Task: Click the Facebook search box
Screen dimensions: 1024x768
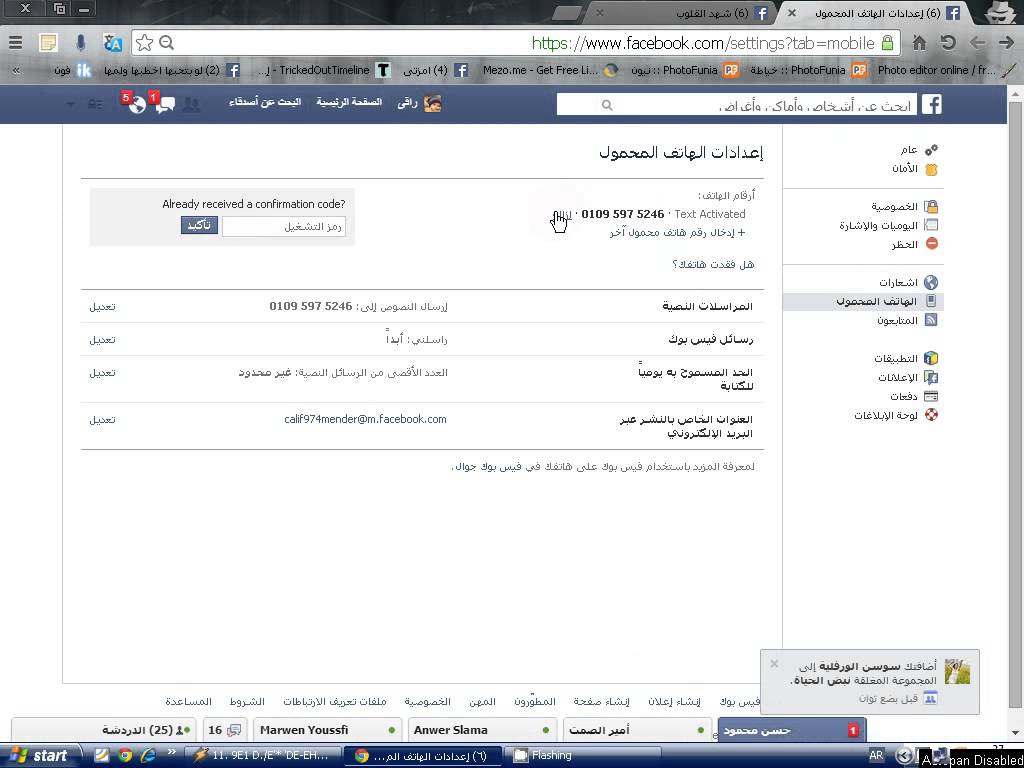Action: click(737, 104)
